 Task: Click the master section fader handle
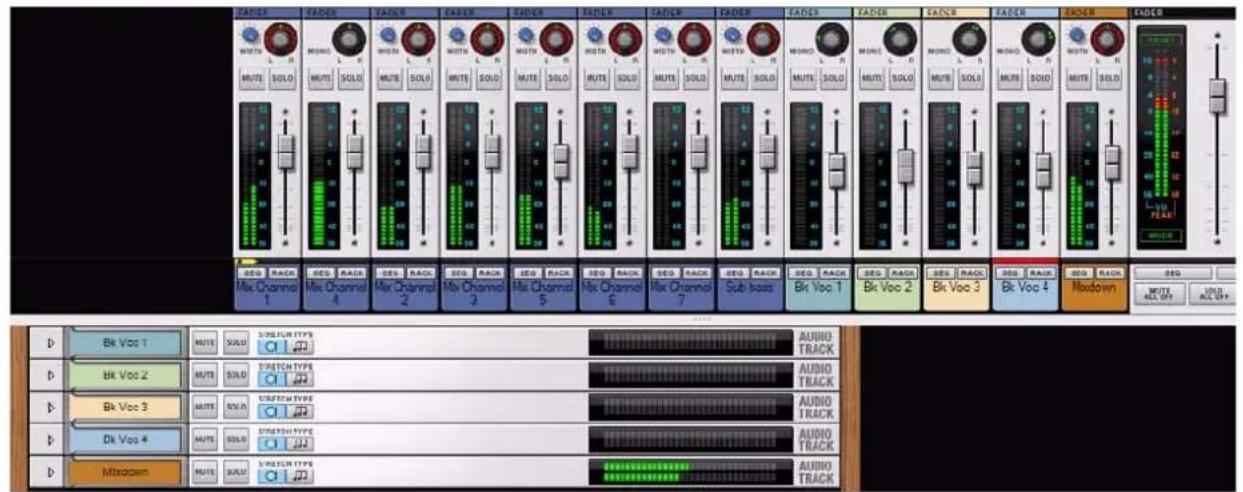(x=1217, y=95)
